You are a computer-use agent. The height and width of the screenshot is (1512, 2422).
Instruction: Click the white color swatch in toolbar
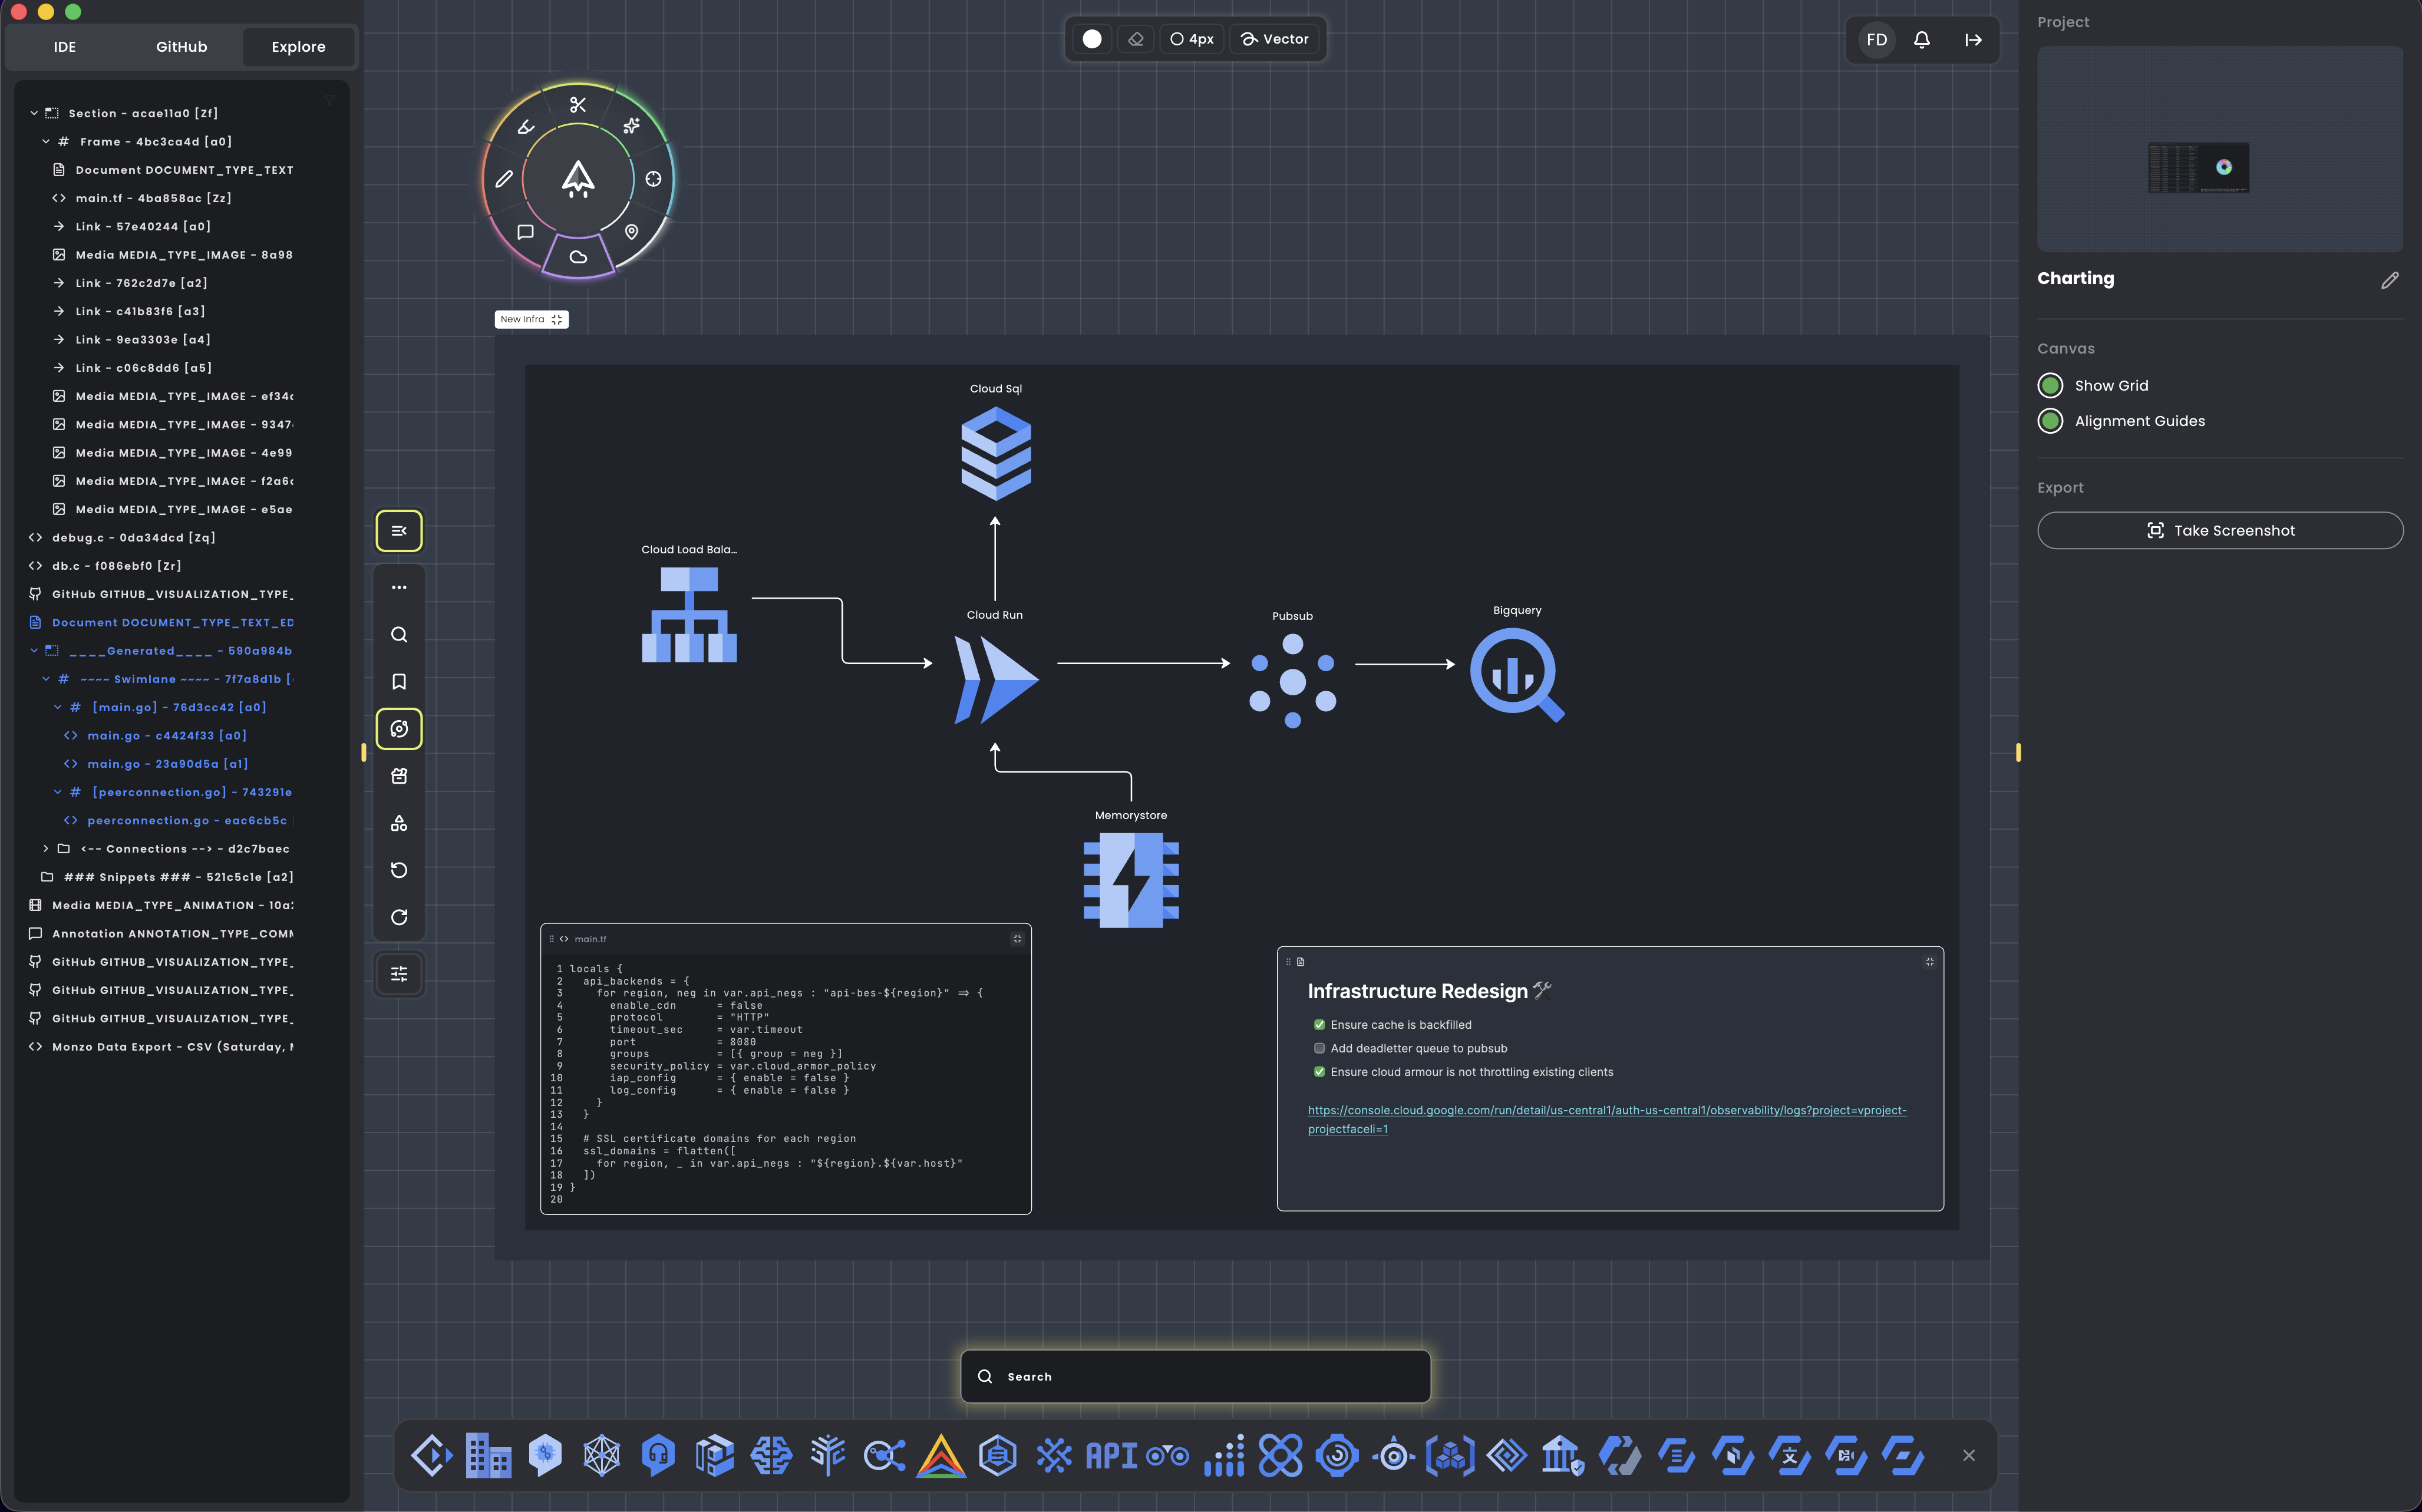click(x=1092, y=39)
